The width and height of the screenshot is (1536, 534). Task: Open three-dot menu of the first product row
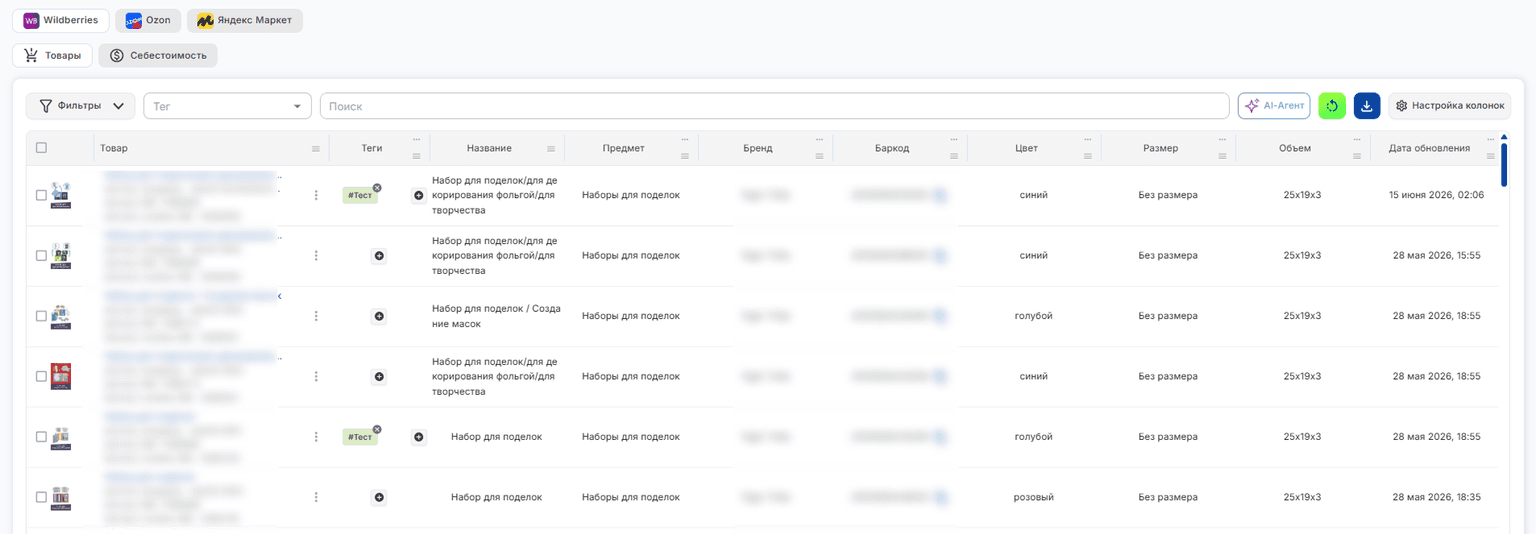coord(316,195)
